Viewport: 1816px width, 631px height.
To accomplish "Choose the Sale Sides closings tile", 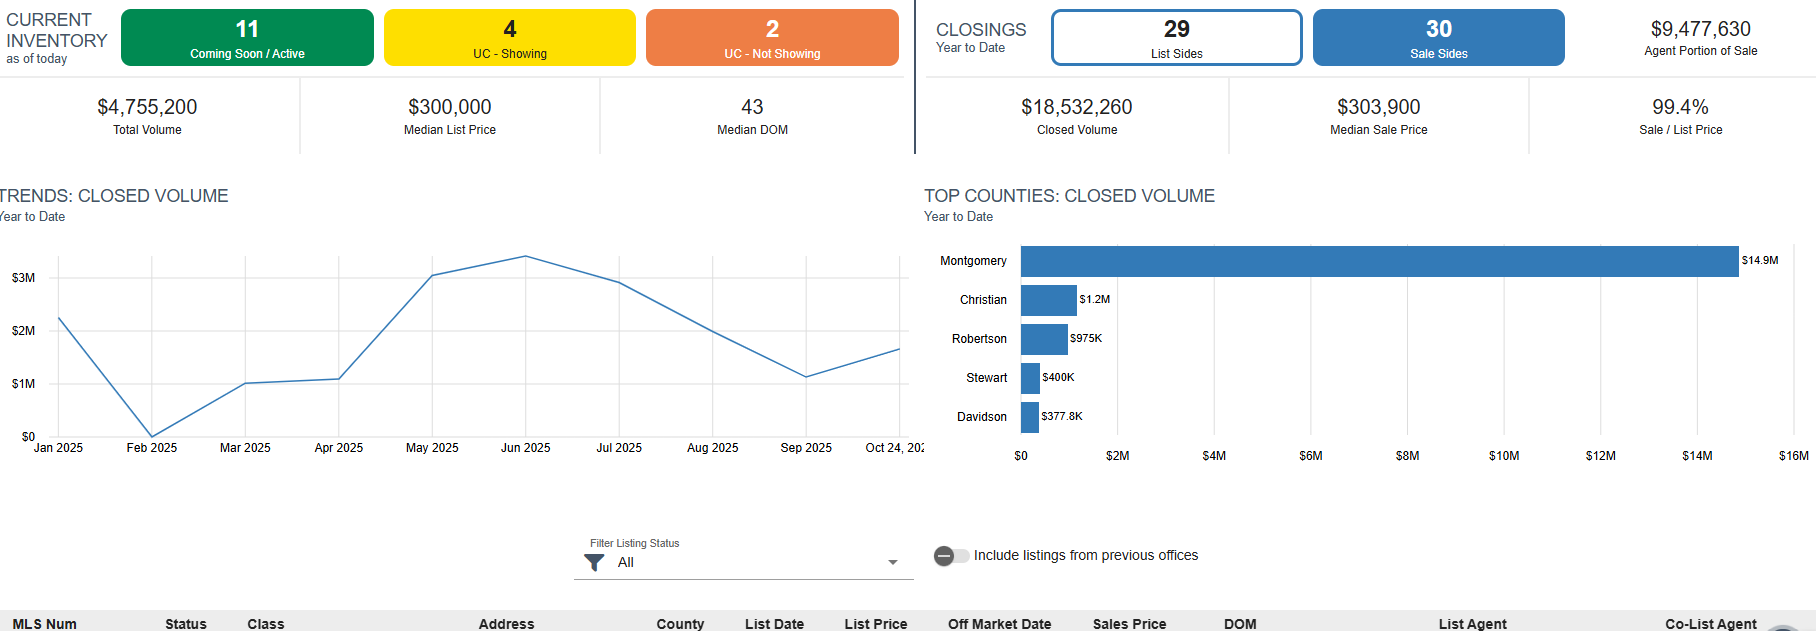I will point(1438,38).
